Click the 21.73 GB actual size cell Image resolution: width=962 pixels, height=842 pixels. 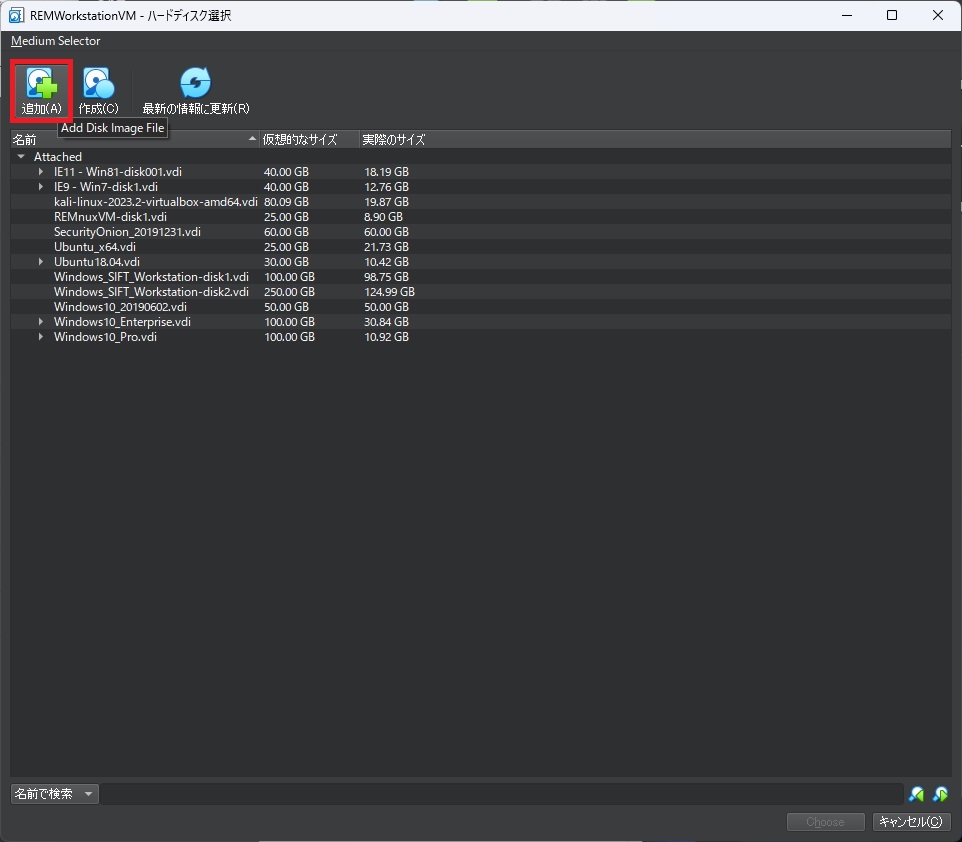coord(387,247)
